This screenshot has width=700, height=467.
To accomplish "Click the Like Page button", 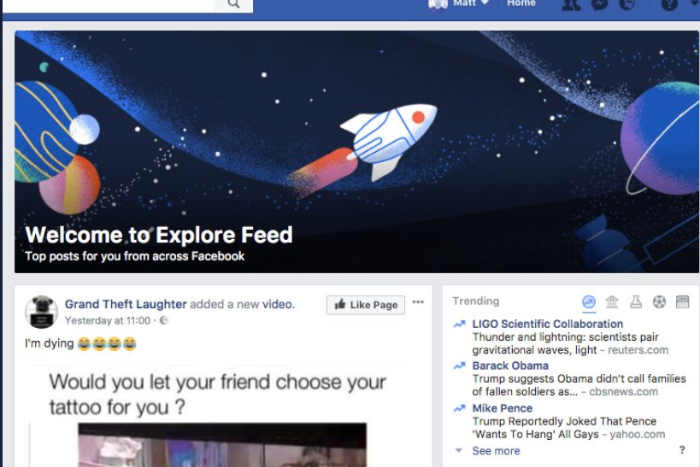I will point(365,305).
